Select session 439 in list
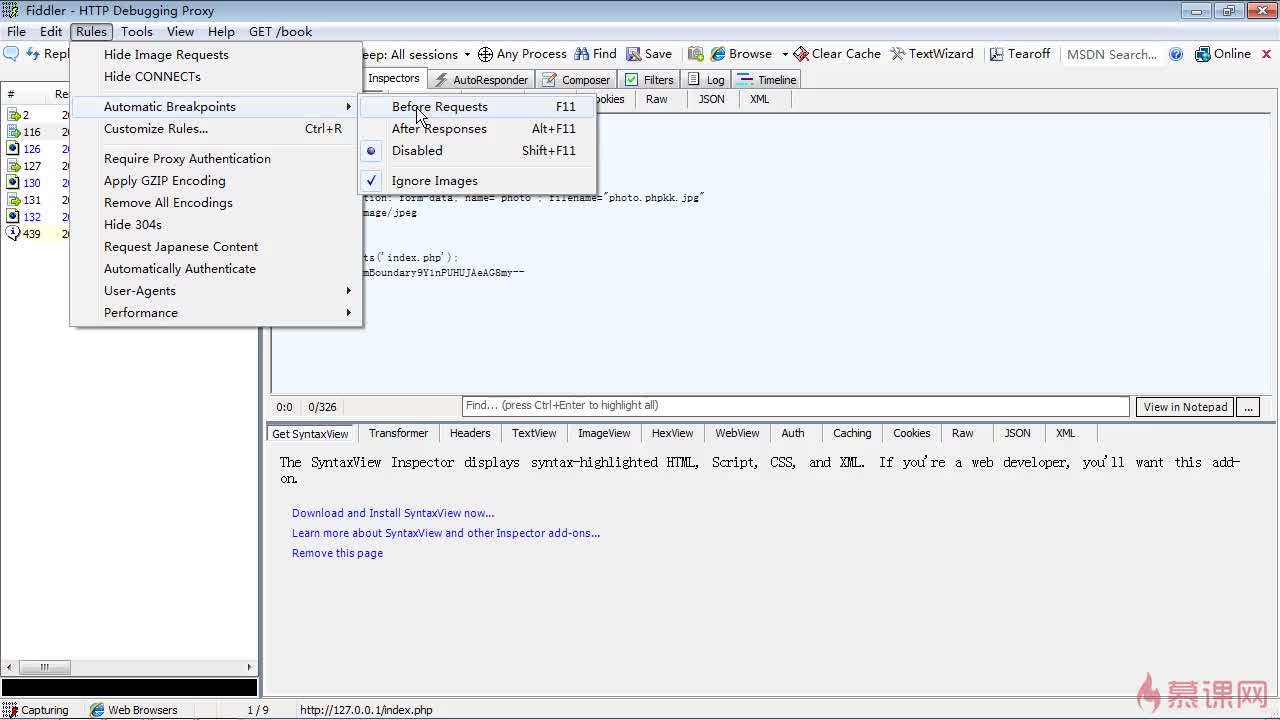 coord(35,234)
